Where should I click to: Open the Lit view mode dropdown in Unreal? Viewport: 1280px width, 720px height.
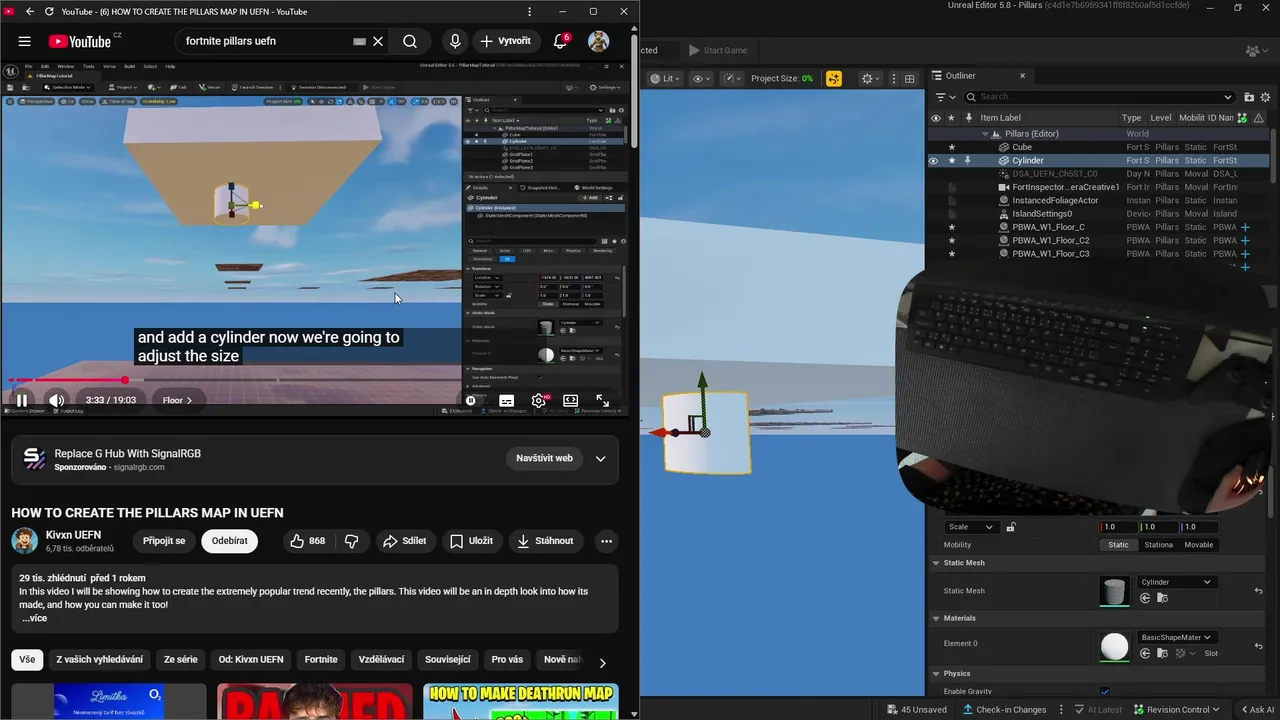pyautogui.click(x=665, y=78)
